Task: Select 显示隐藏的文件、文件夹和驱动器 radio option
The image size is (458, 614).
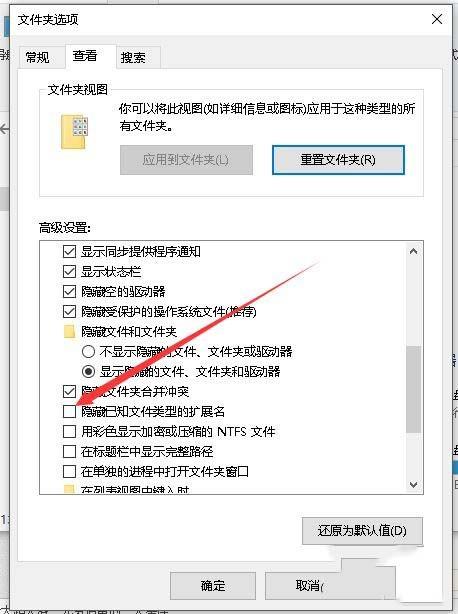Action: (88, 371)
